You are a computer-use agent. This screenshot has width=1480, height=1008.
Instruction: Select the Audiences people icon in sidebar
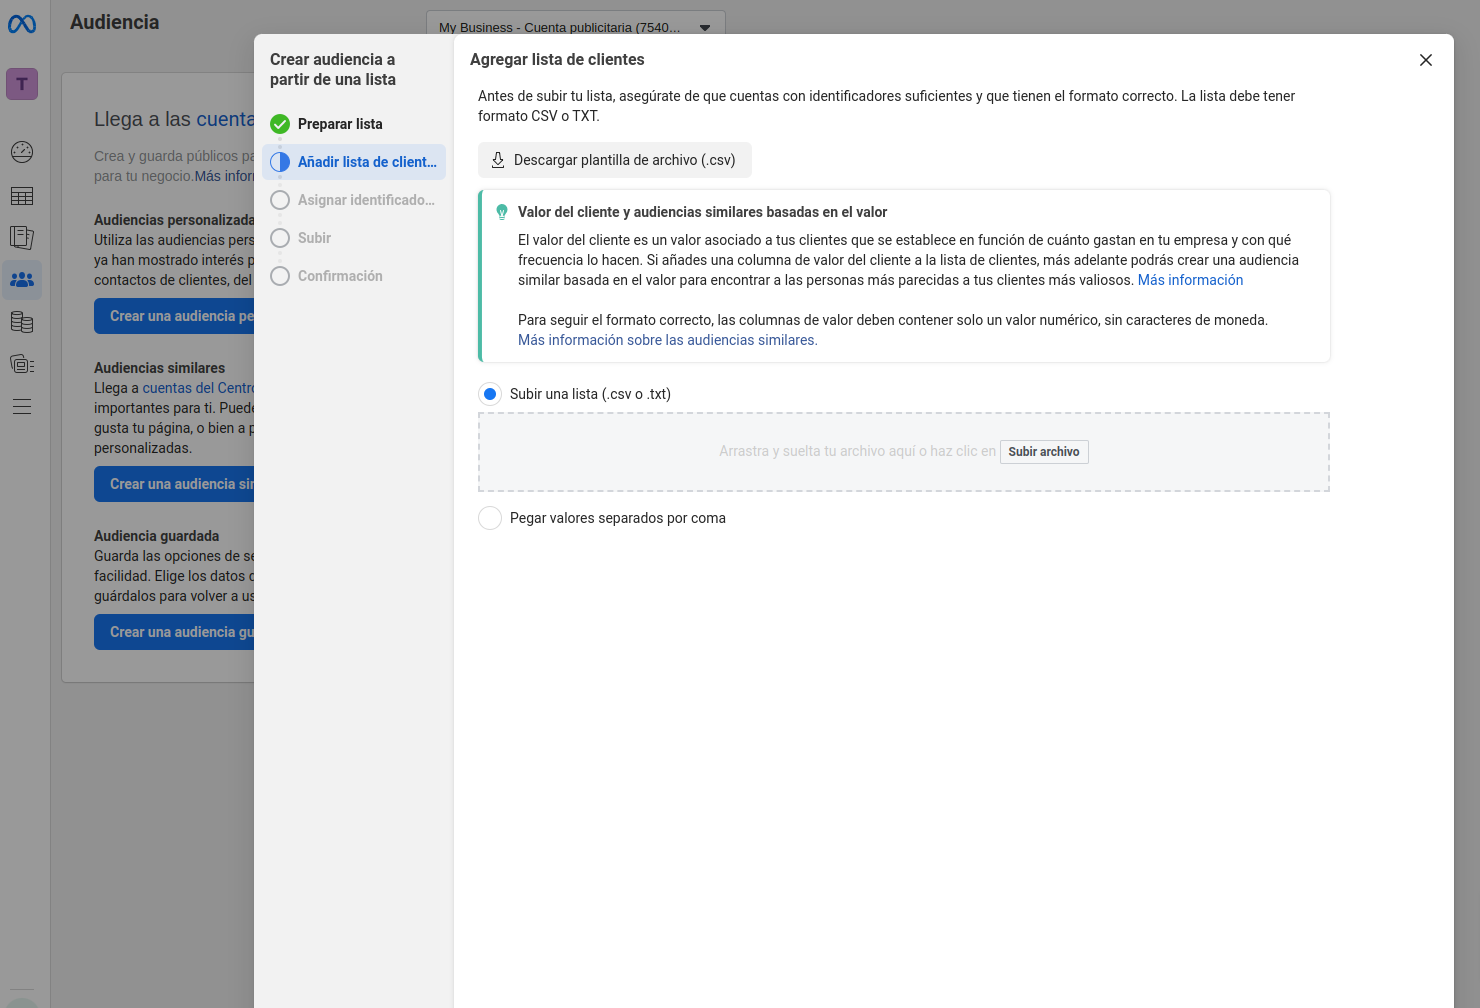point(22,280)
